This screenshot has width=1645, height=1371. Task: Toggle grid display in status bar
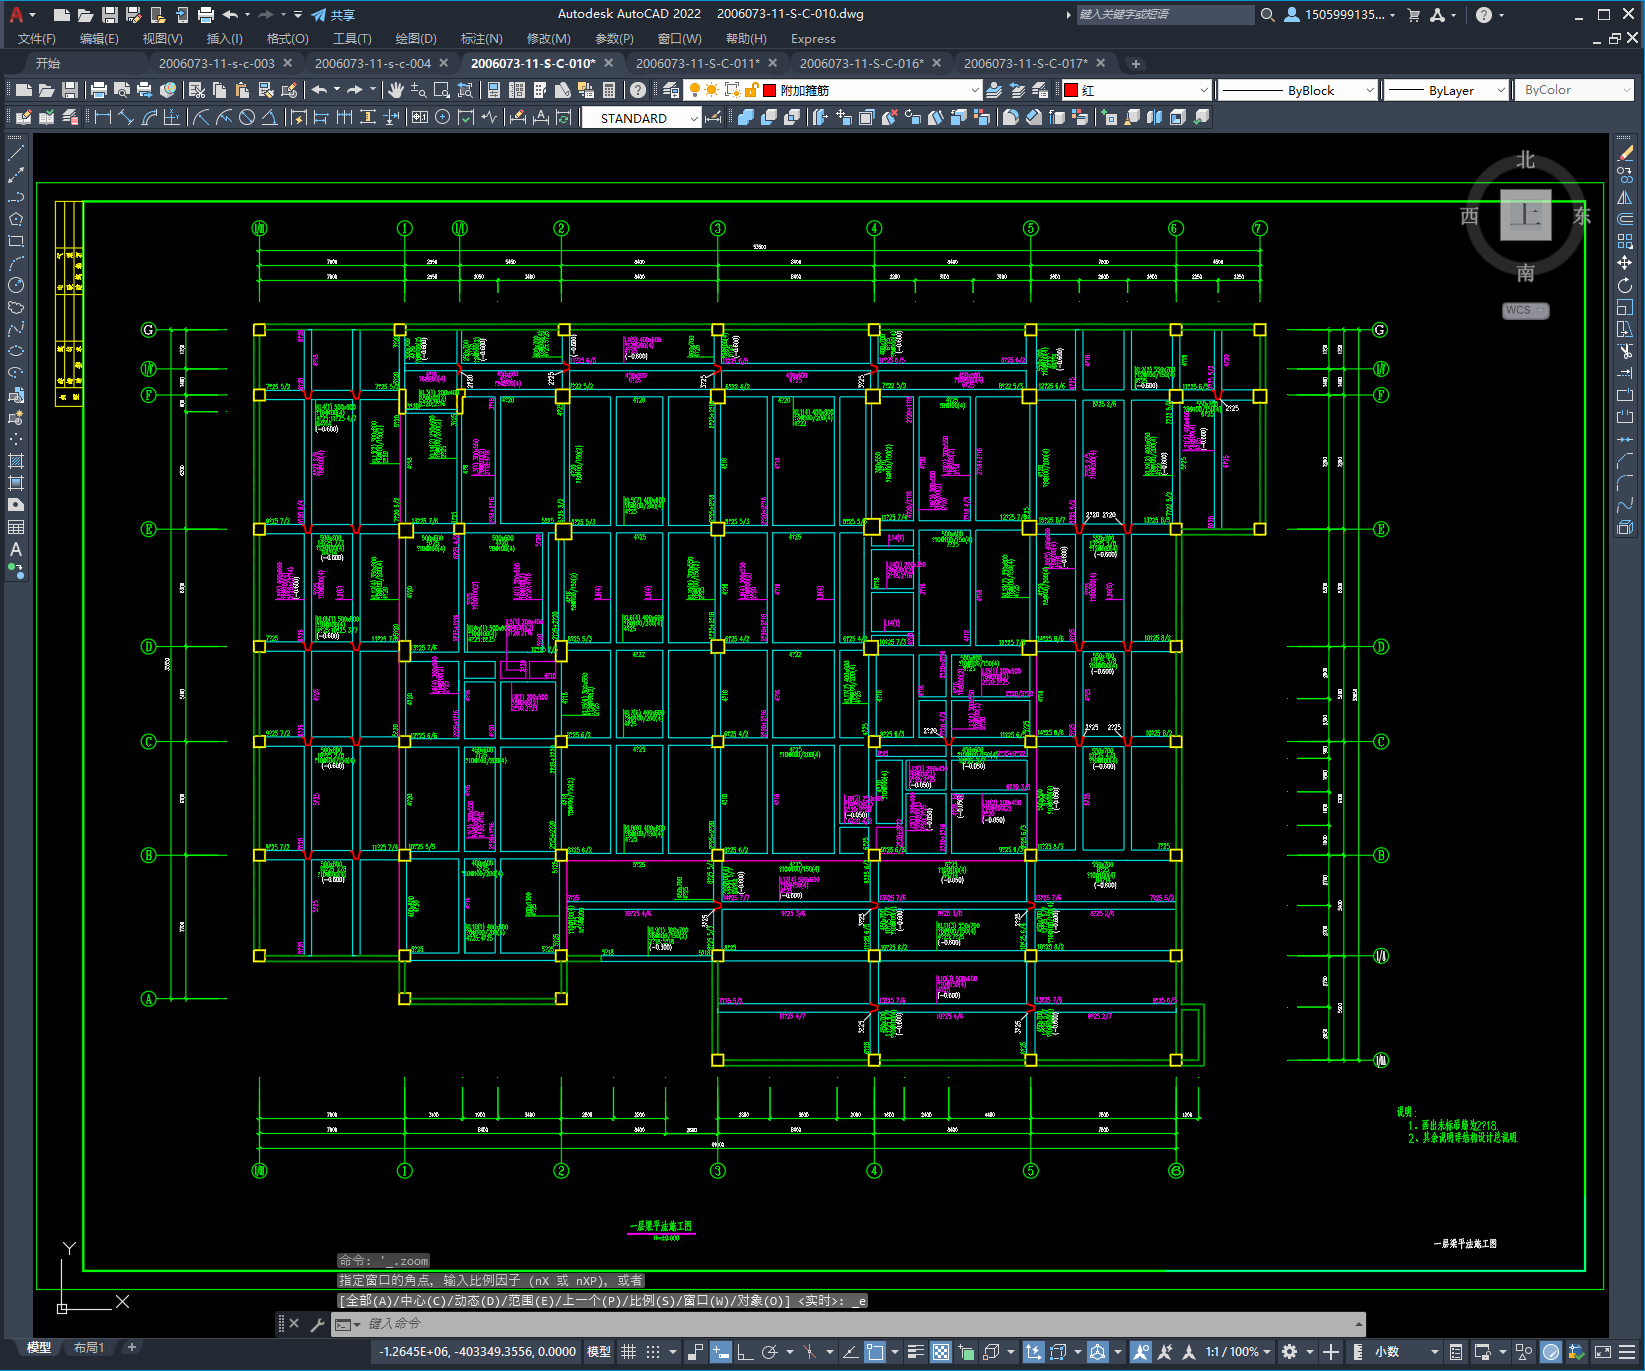point(628,1352)
